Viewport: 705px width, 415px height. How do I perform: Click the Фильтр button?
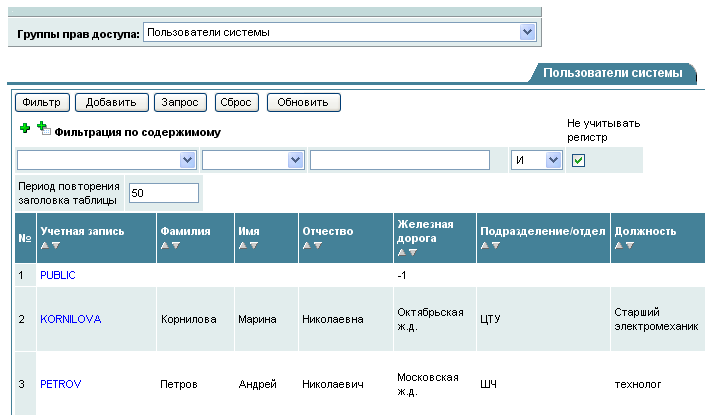42,103
